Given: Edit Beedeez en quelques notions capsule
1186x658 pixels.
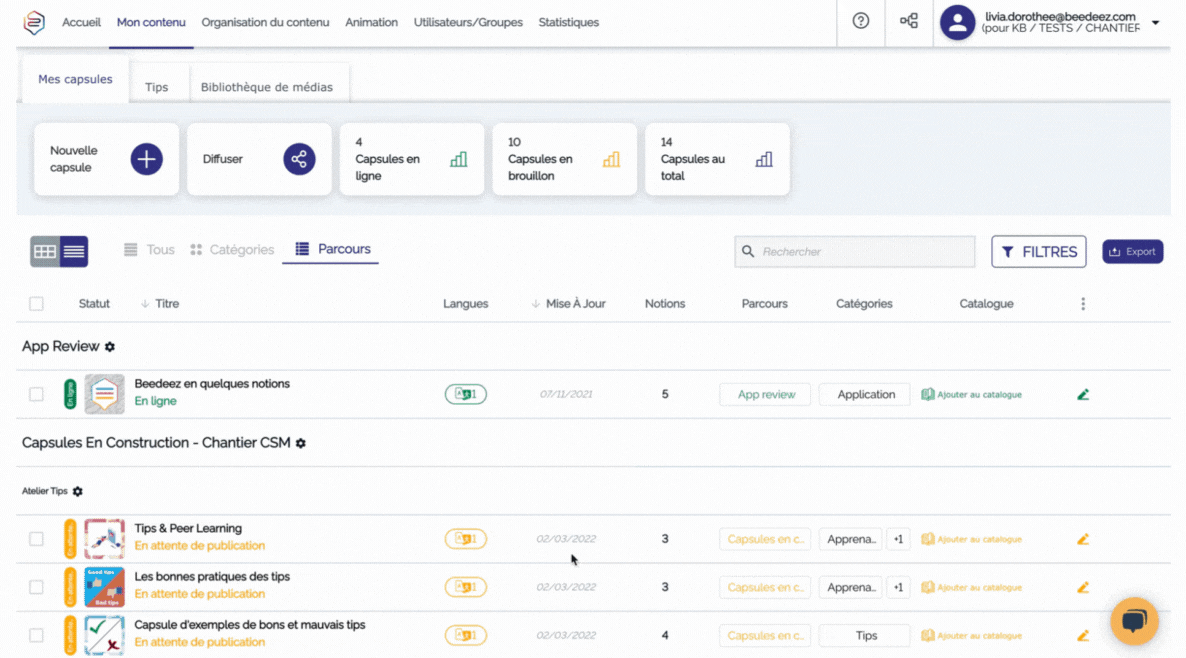Looking at the screenshot, I should point(1083,395).
